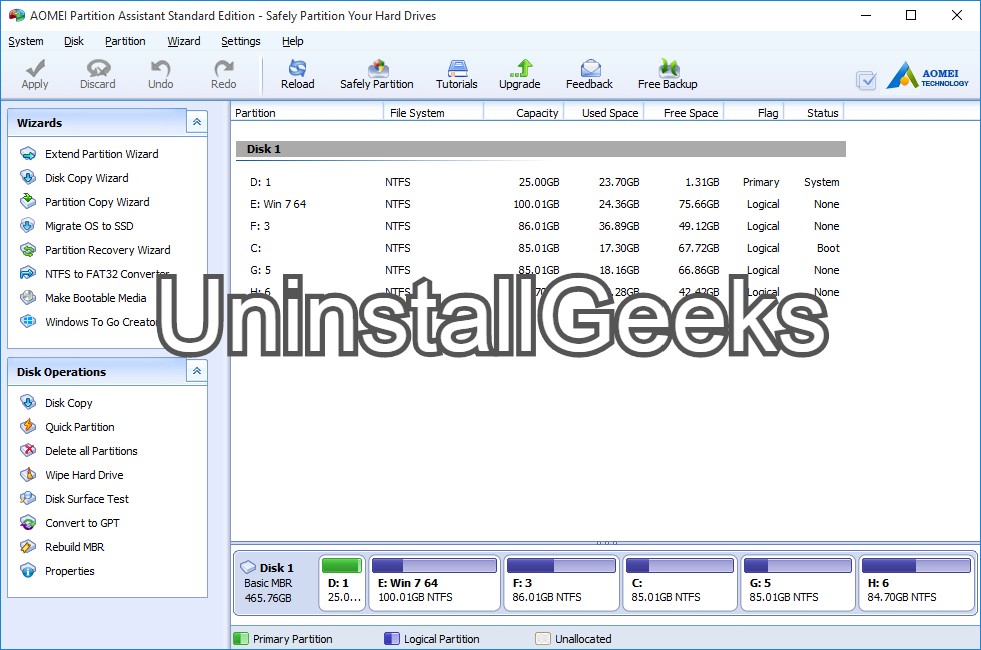Select the F: 3 partition row
The image size is (981, 650).
pos(541,226)
